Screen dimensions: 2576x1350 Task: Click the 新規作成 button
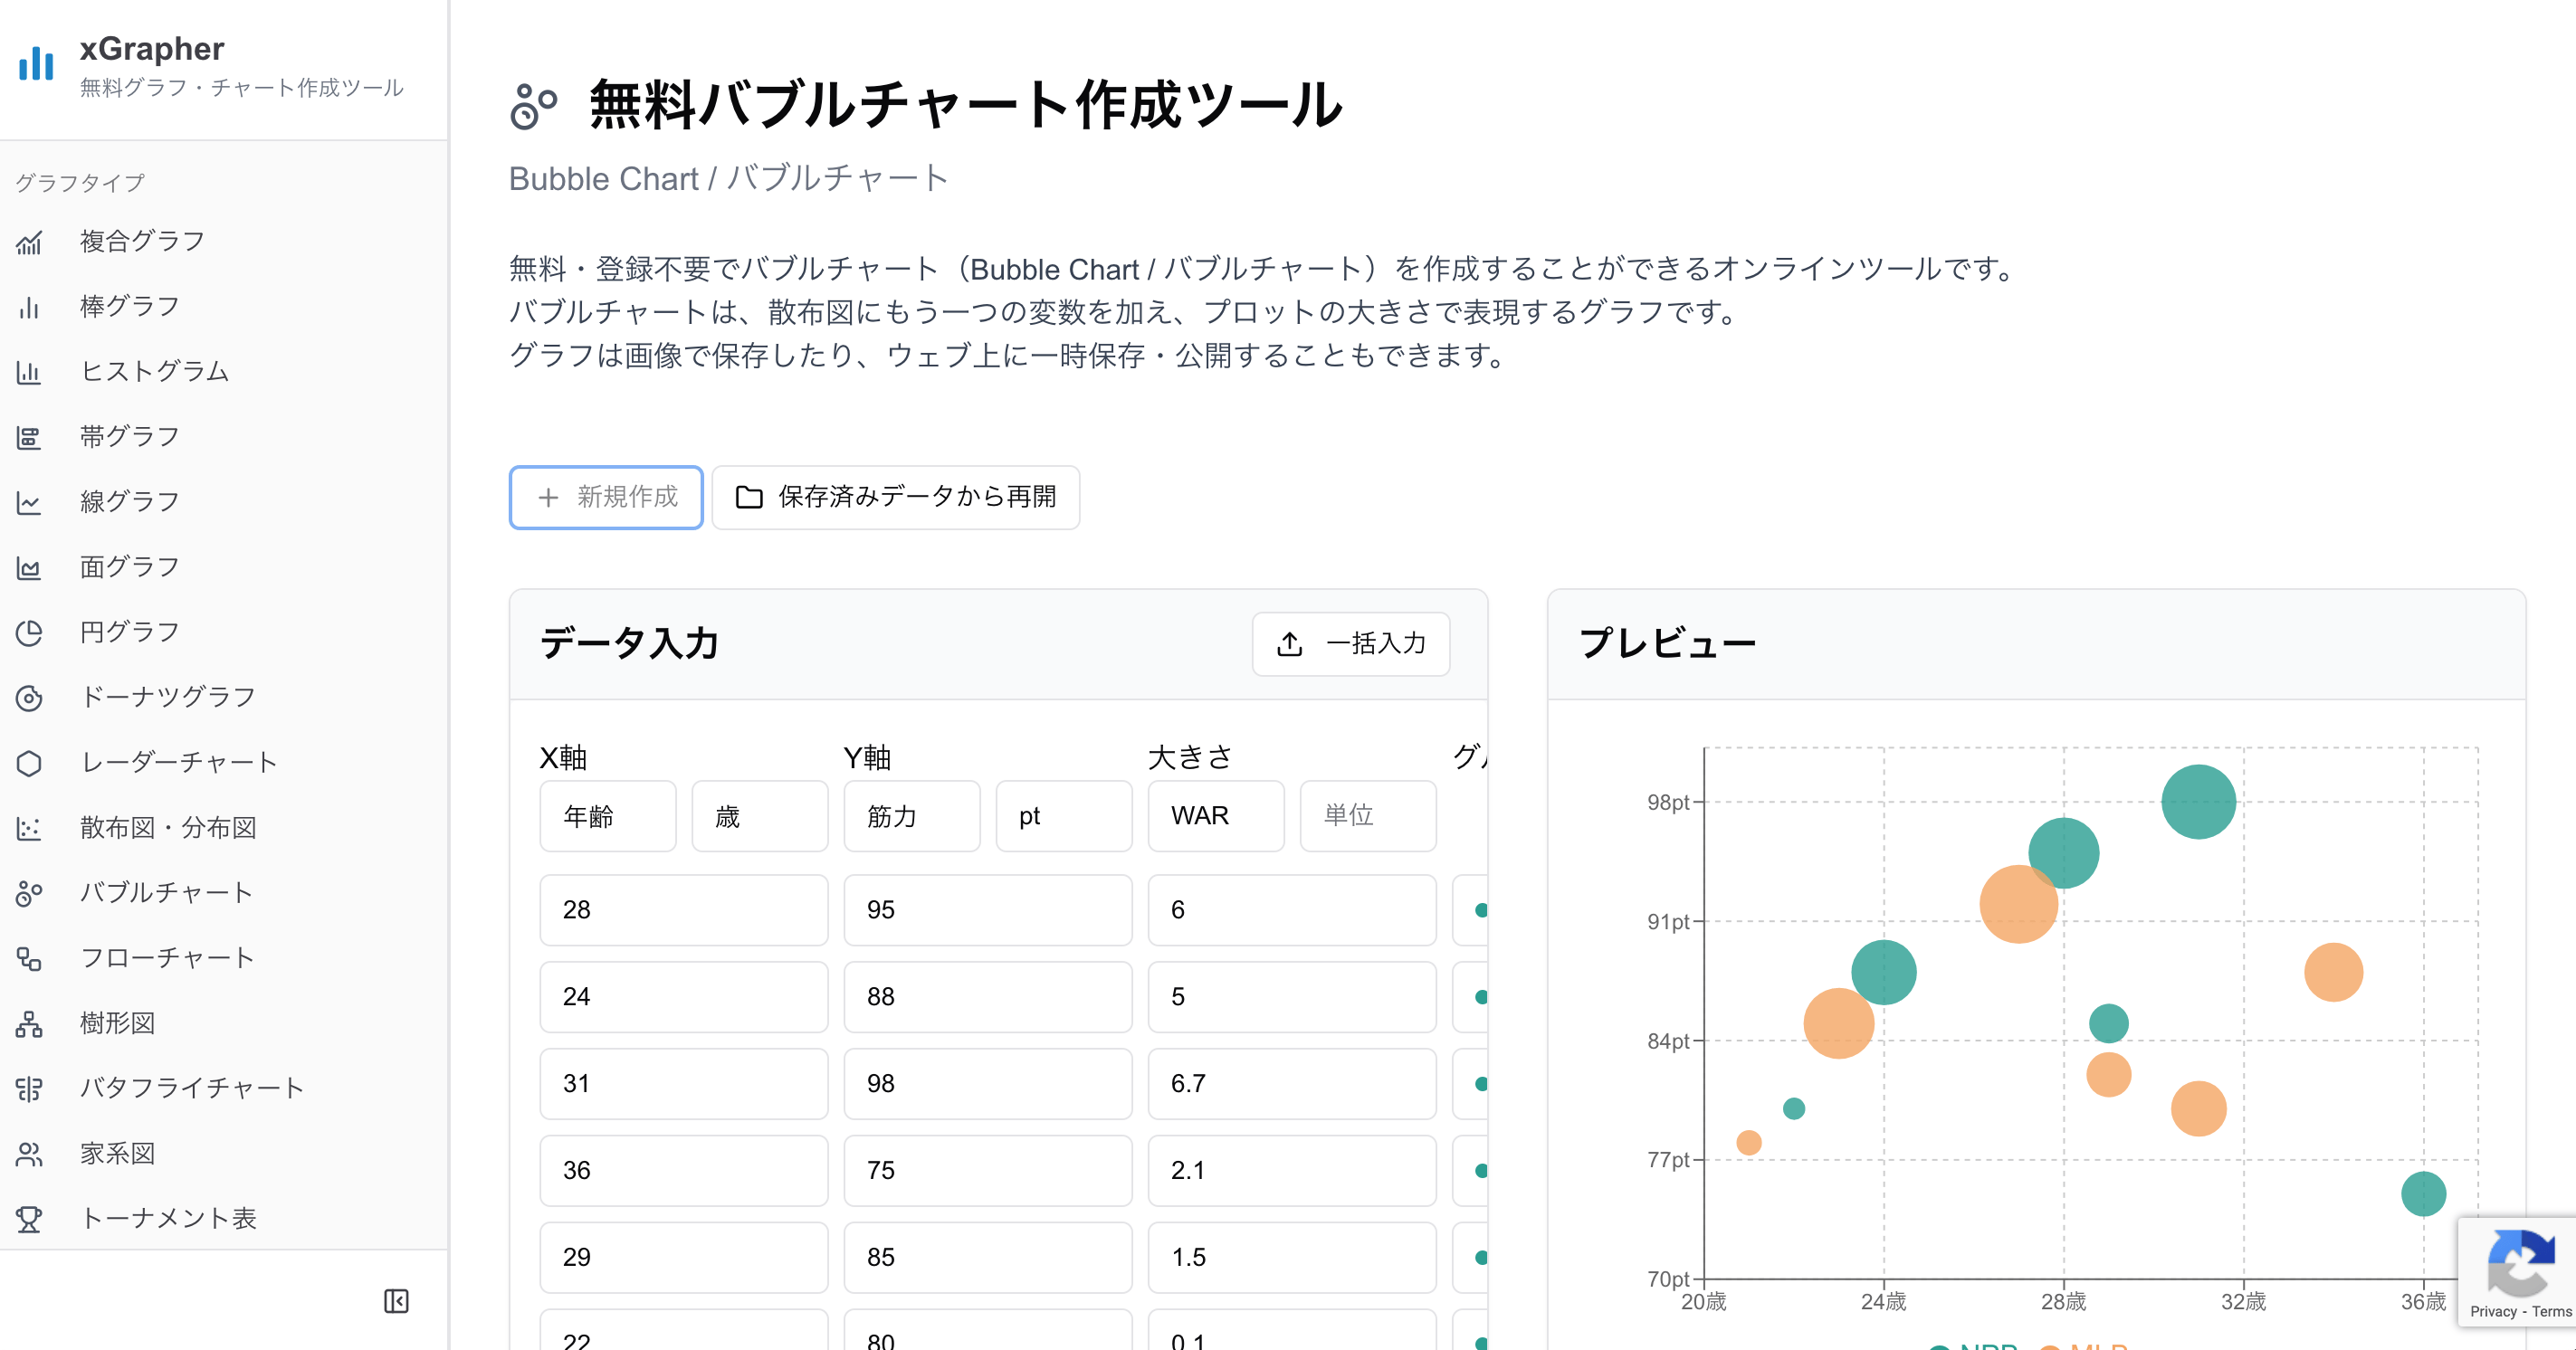click(x=605, y=497)
